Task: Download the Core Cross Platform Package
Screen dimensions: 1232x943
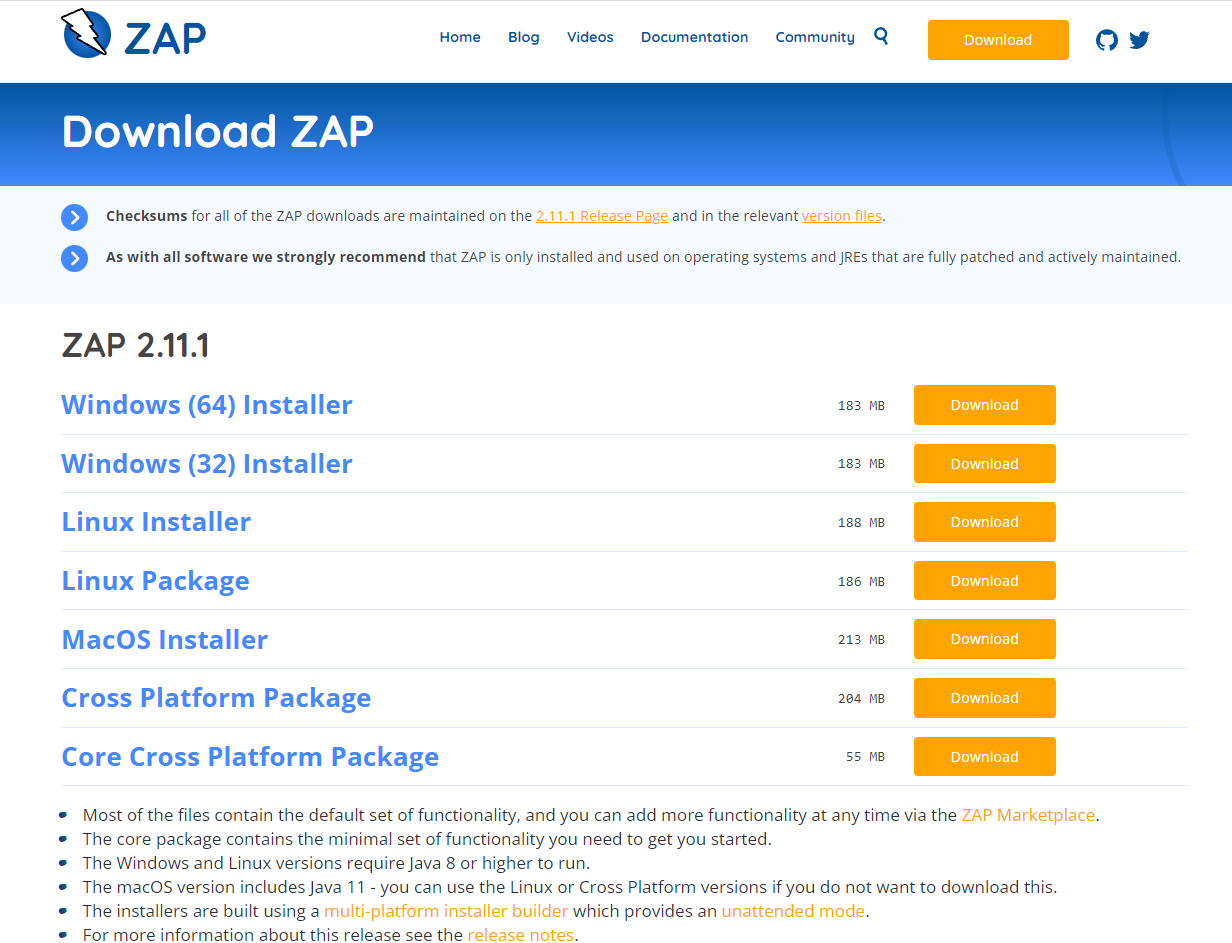Action: coord(985,757)
